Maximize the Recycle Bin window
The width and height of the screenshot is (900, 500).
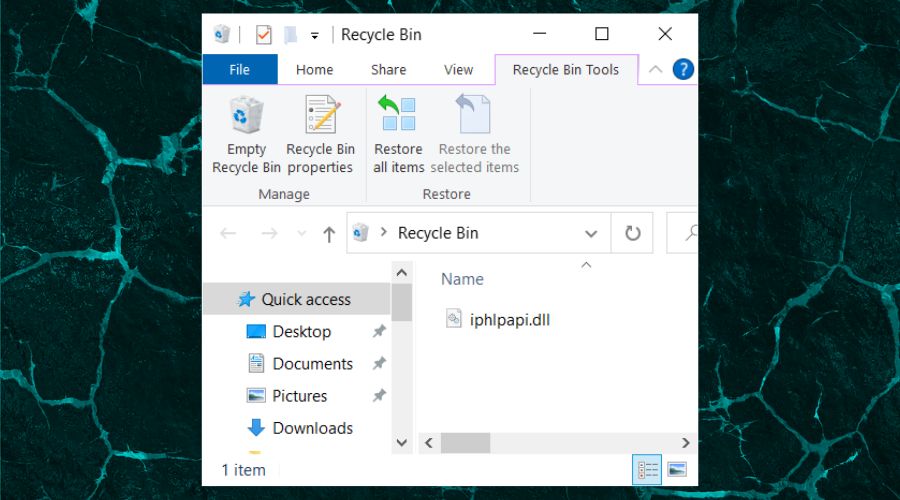point(602,34)
